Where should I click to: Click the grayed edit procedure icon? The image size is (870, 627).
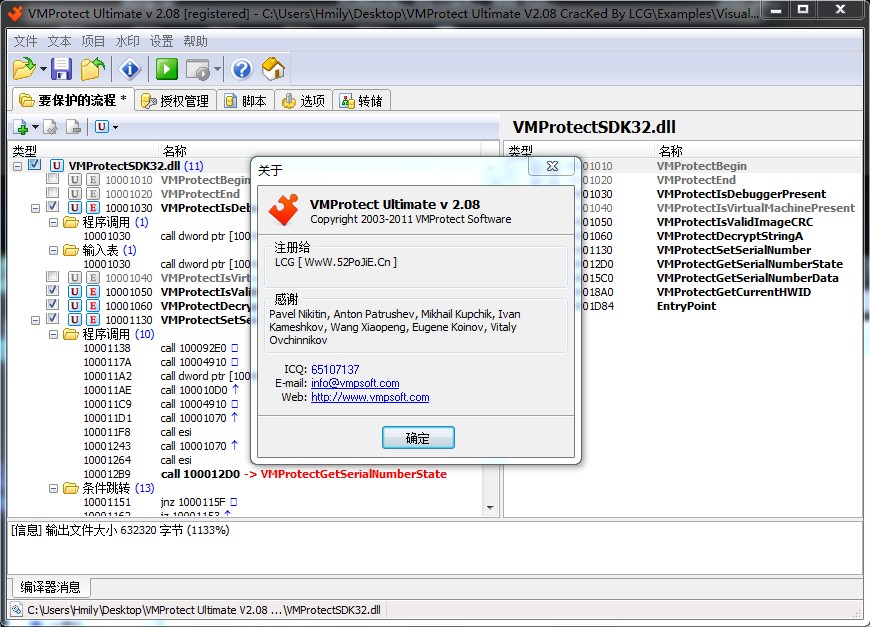50,127
